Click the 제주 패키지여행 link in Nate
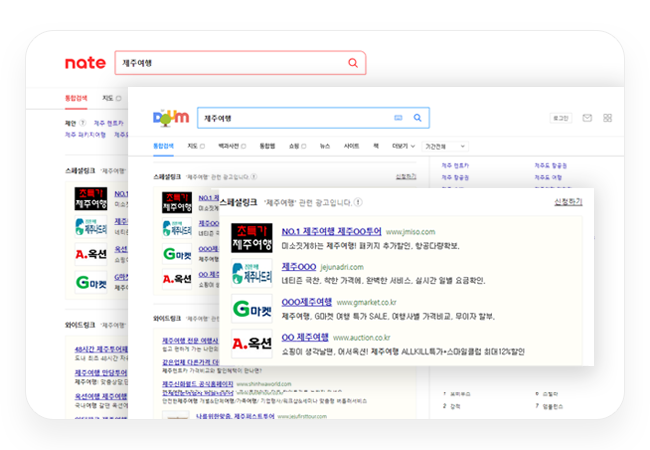The height and width of the screenshot is (450, 650). (x=85, y=135)
